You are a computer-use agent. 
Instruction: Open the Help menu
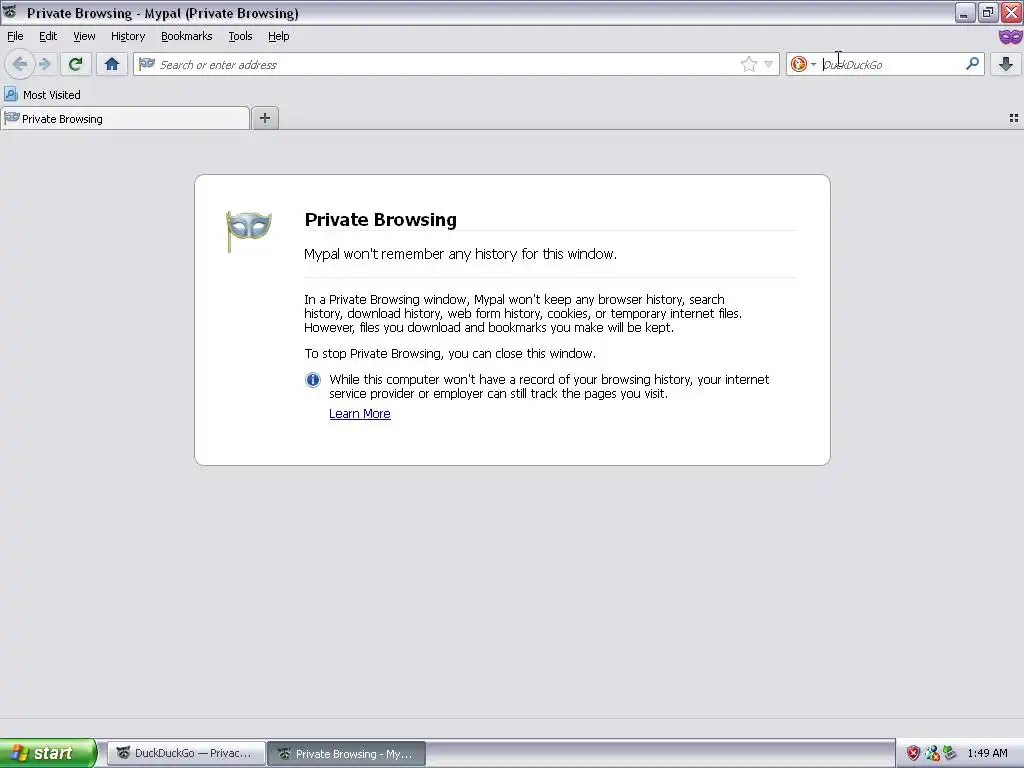tap(278, 37)
